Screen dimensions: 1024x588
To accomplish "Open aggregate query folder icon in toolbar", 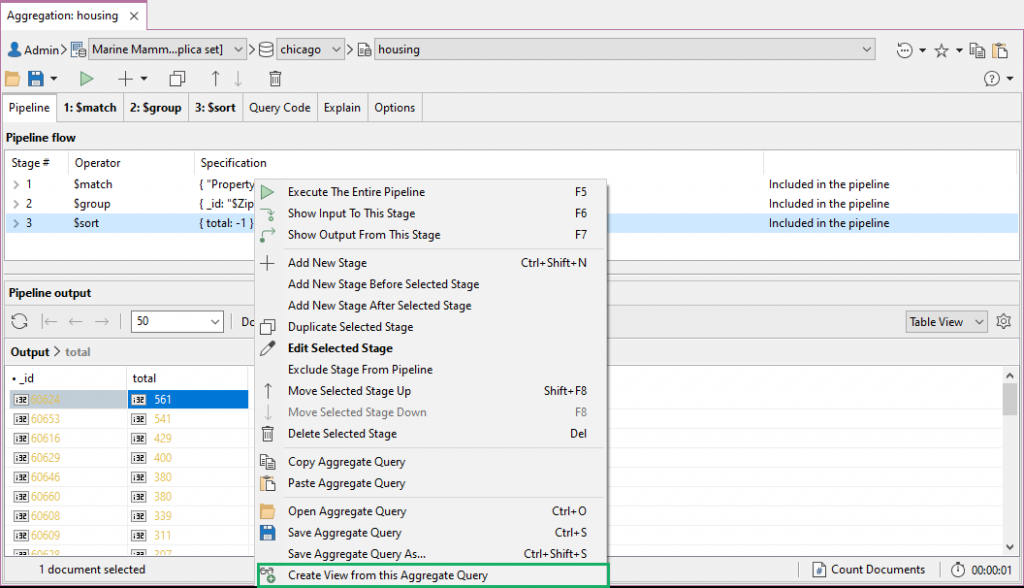I will tap(12, 79).
